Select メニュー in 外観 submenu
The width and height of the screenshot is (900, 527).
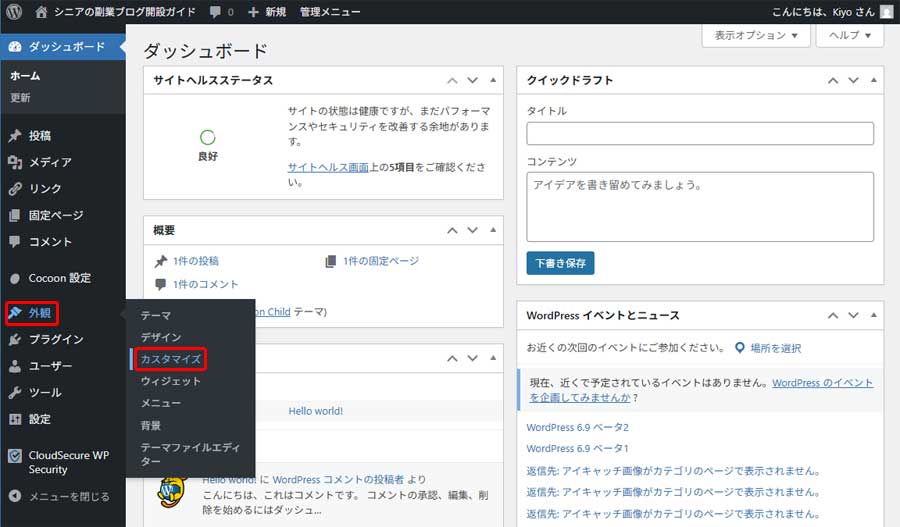[161, 404]
